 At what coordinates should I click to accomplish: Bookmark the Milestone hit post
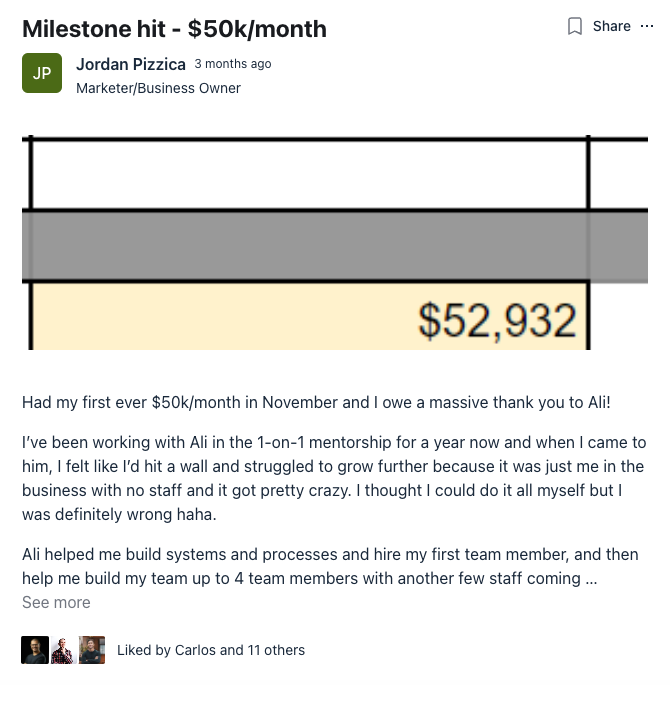tap(575, 26)
